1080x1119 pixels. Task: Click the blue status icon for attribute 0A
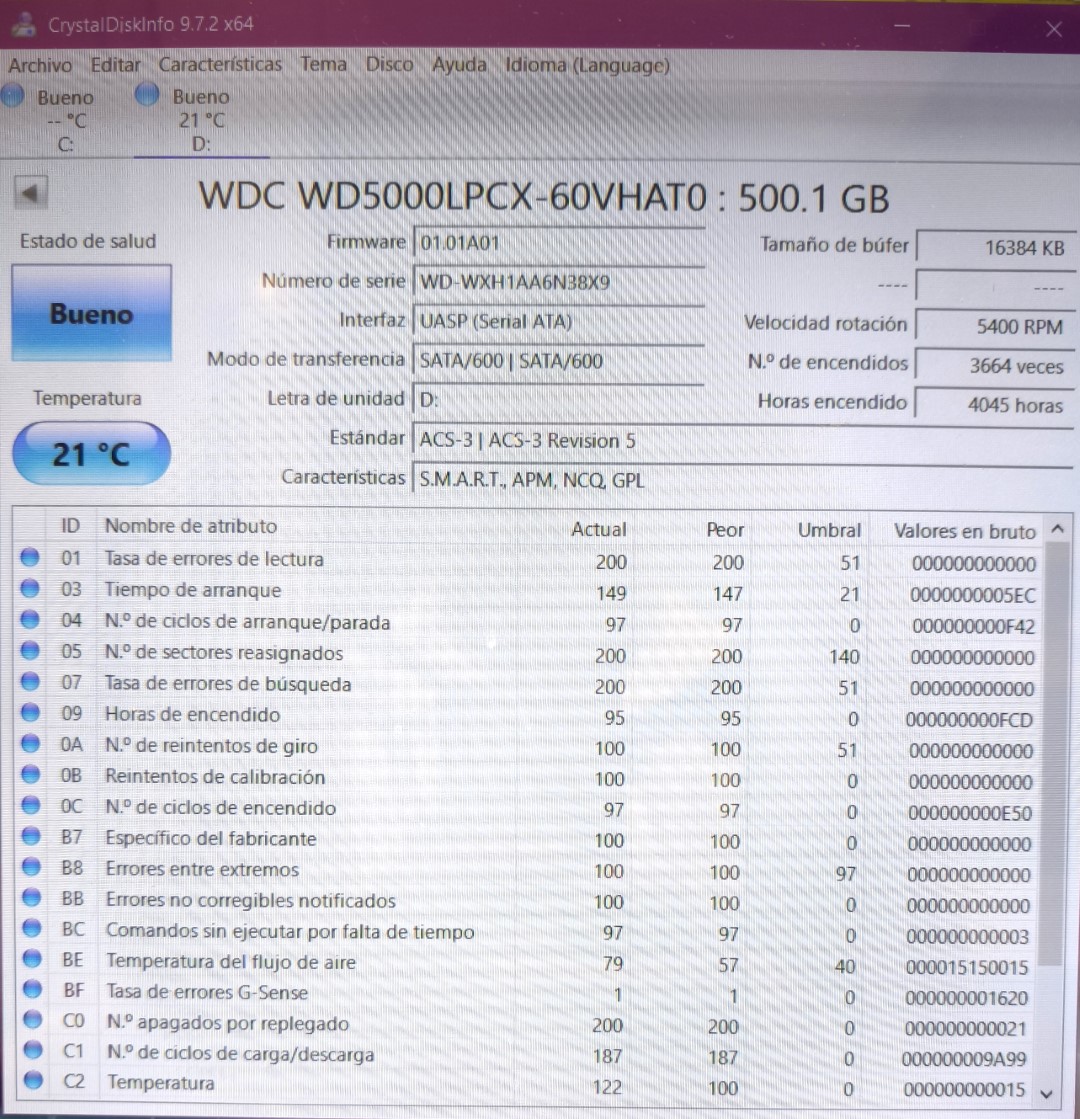pyautogui.click(x=30, y=743)
